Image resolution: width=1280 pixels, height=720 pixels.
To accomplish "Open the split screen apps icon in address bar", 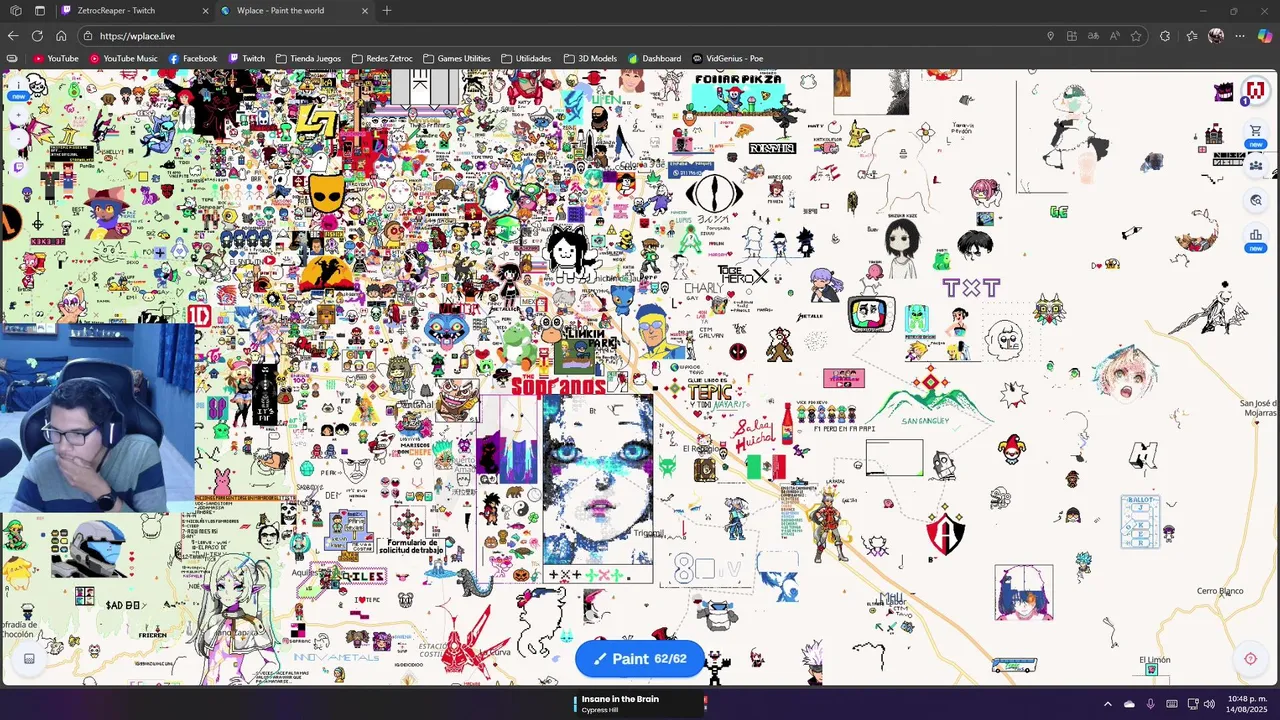I will pos(1072,36).
